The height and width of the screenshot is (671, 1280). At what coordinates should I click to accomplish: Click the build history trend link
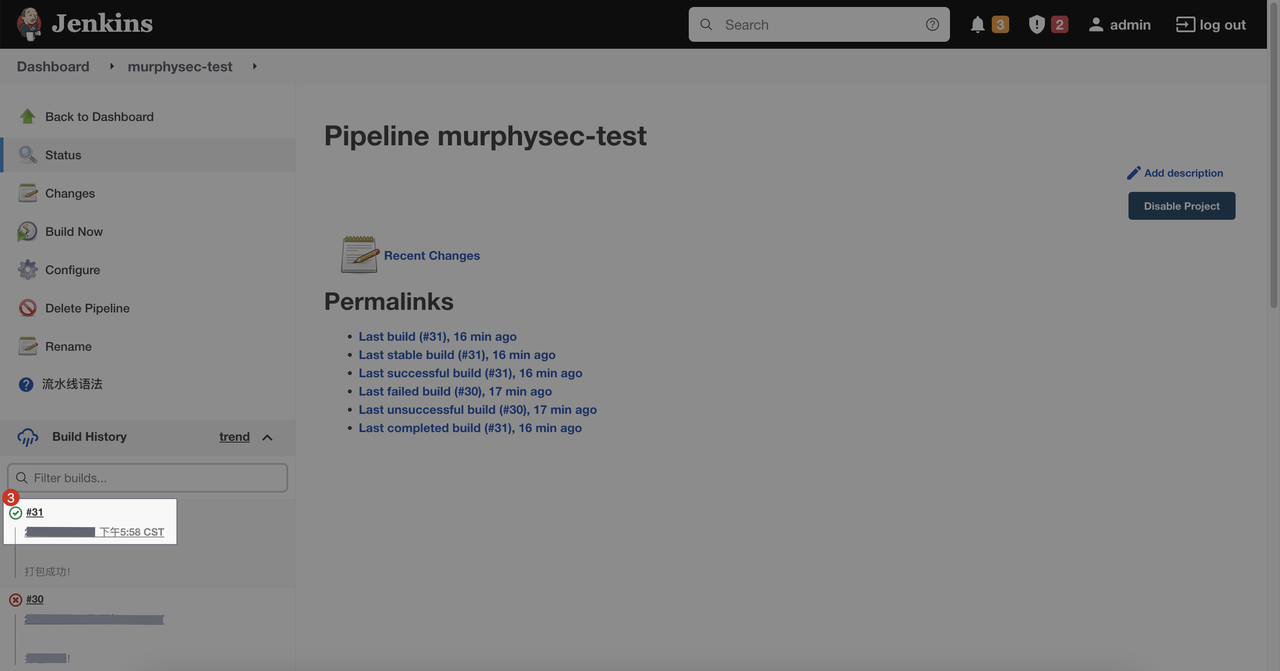pyautogui.click(x=234, y=437)
